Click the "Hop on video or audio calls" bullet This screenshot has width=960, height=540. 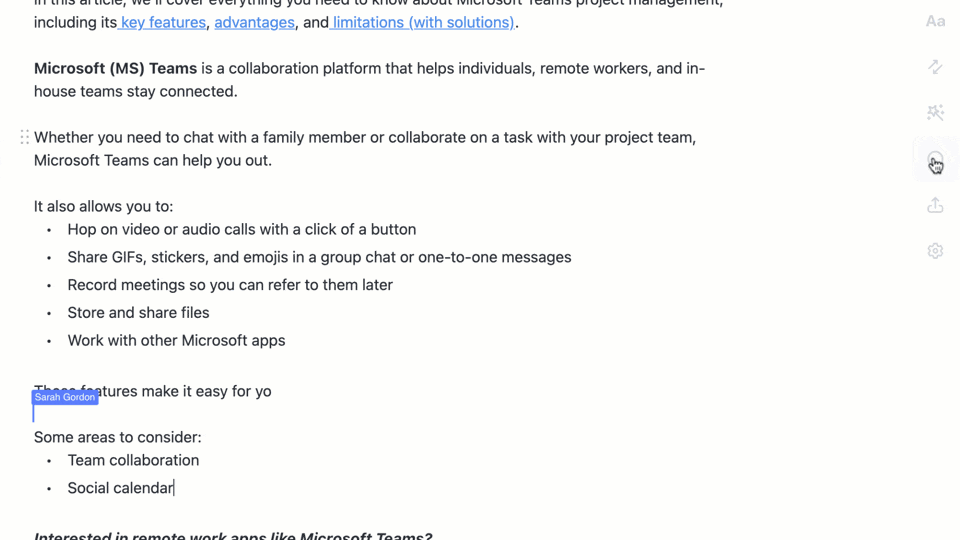(x=241, y=230)
